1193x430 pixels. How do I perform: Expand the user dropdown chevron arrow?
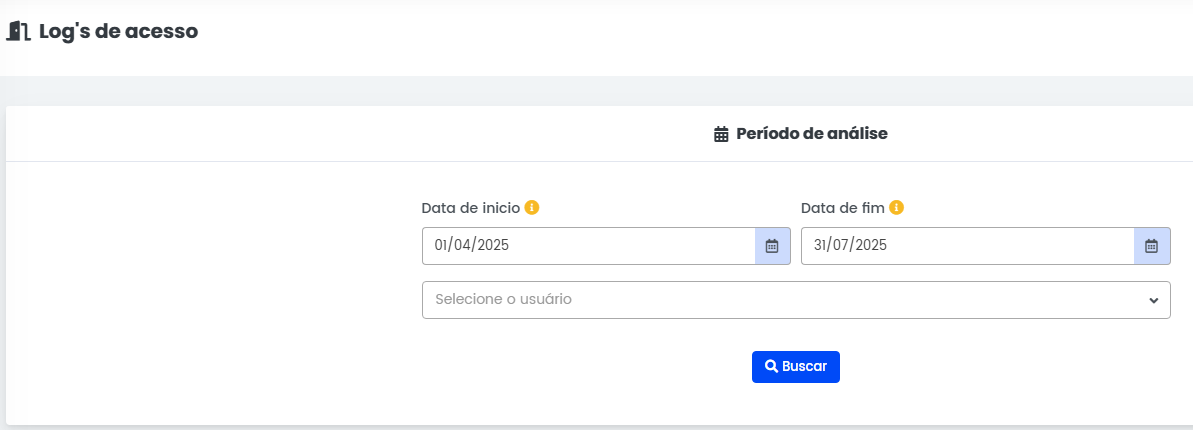(1153, 300)
